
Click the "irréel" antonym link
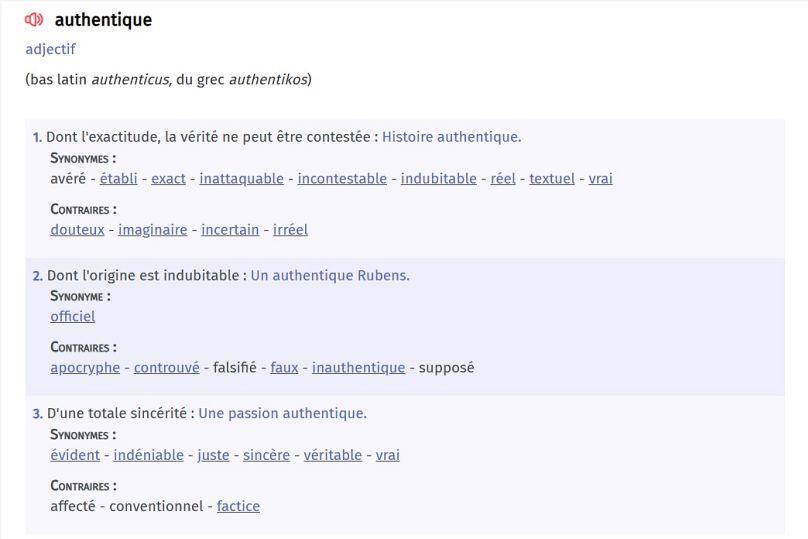coord(291,230)
